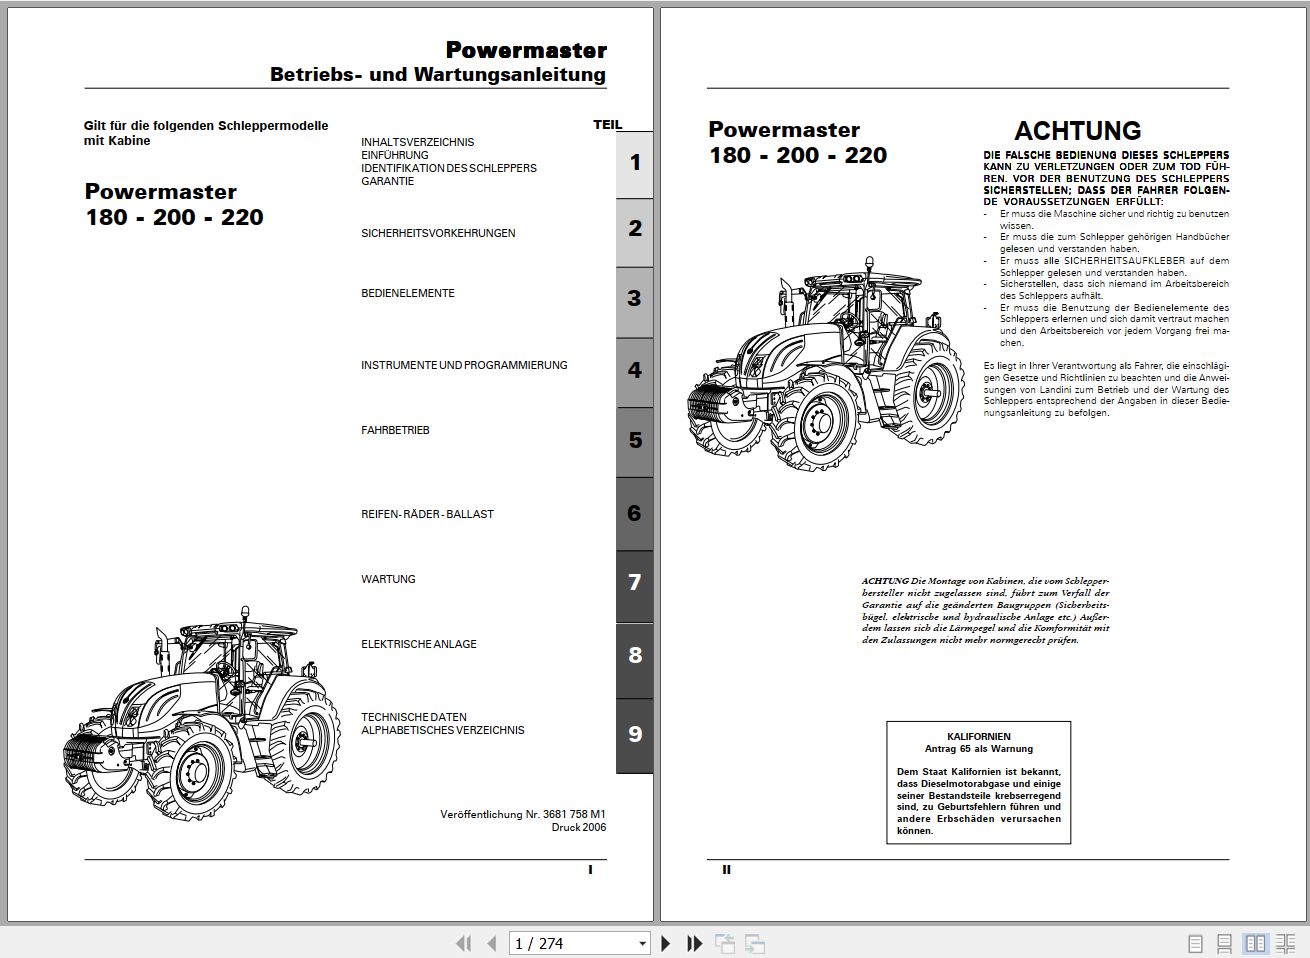Open section tab 9

point(634,735)
